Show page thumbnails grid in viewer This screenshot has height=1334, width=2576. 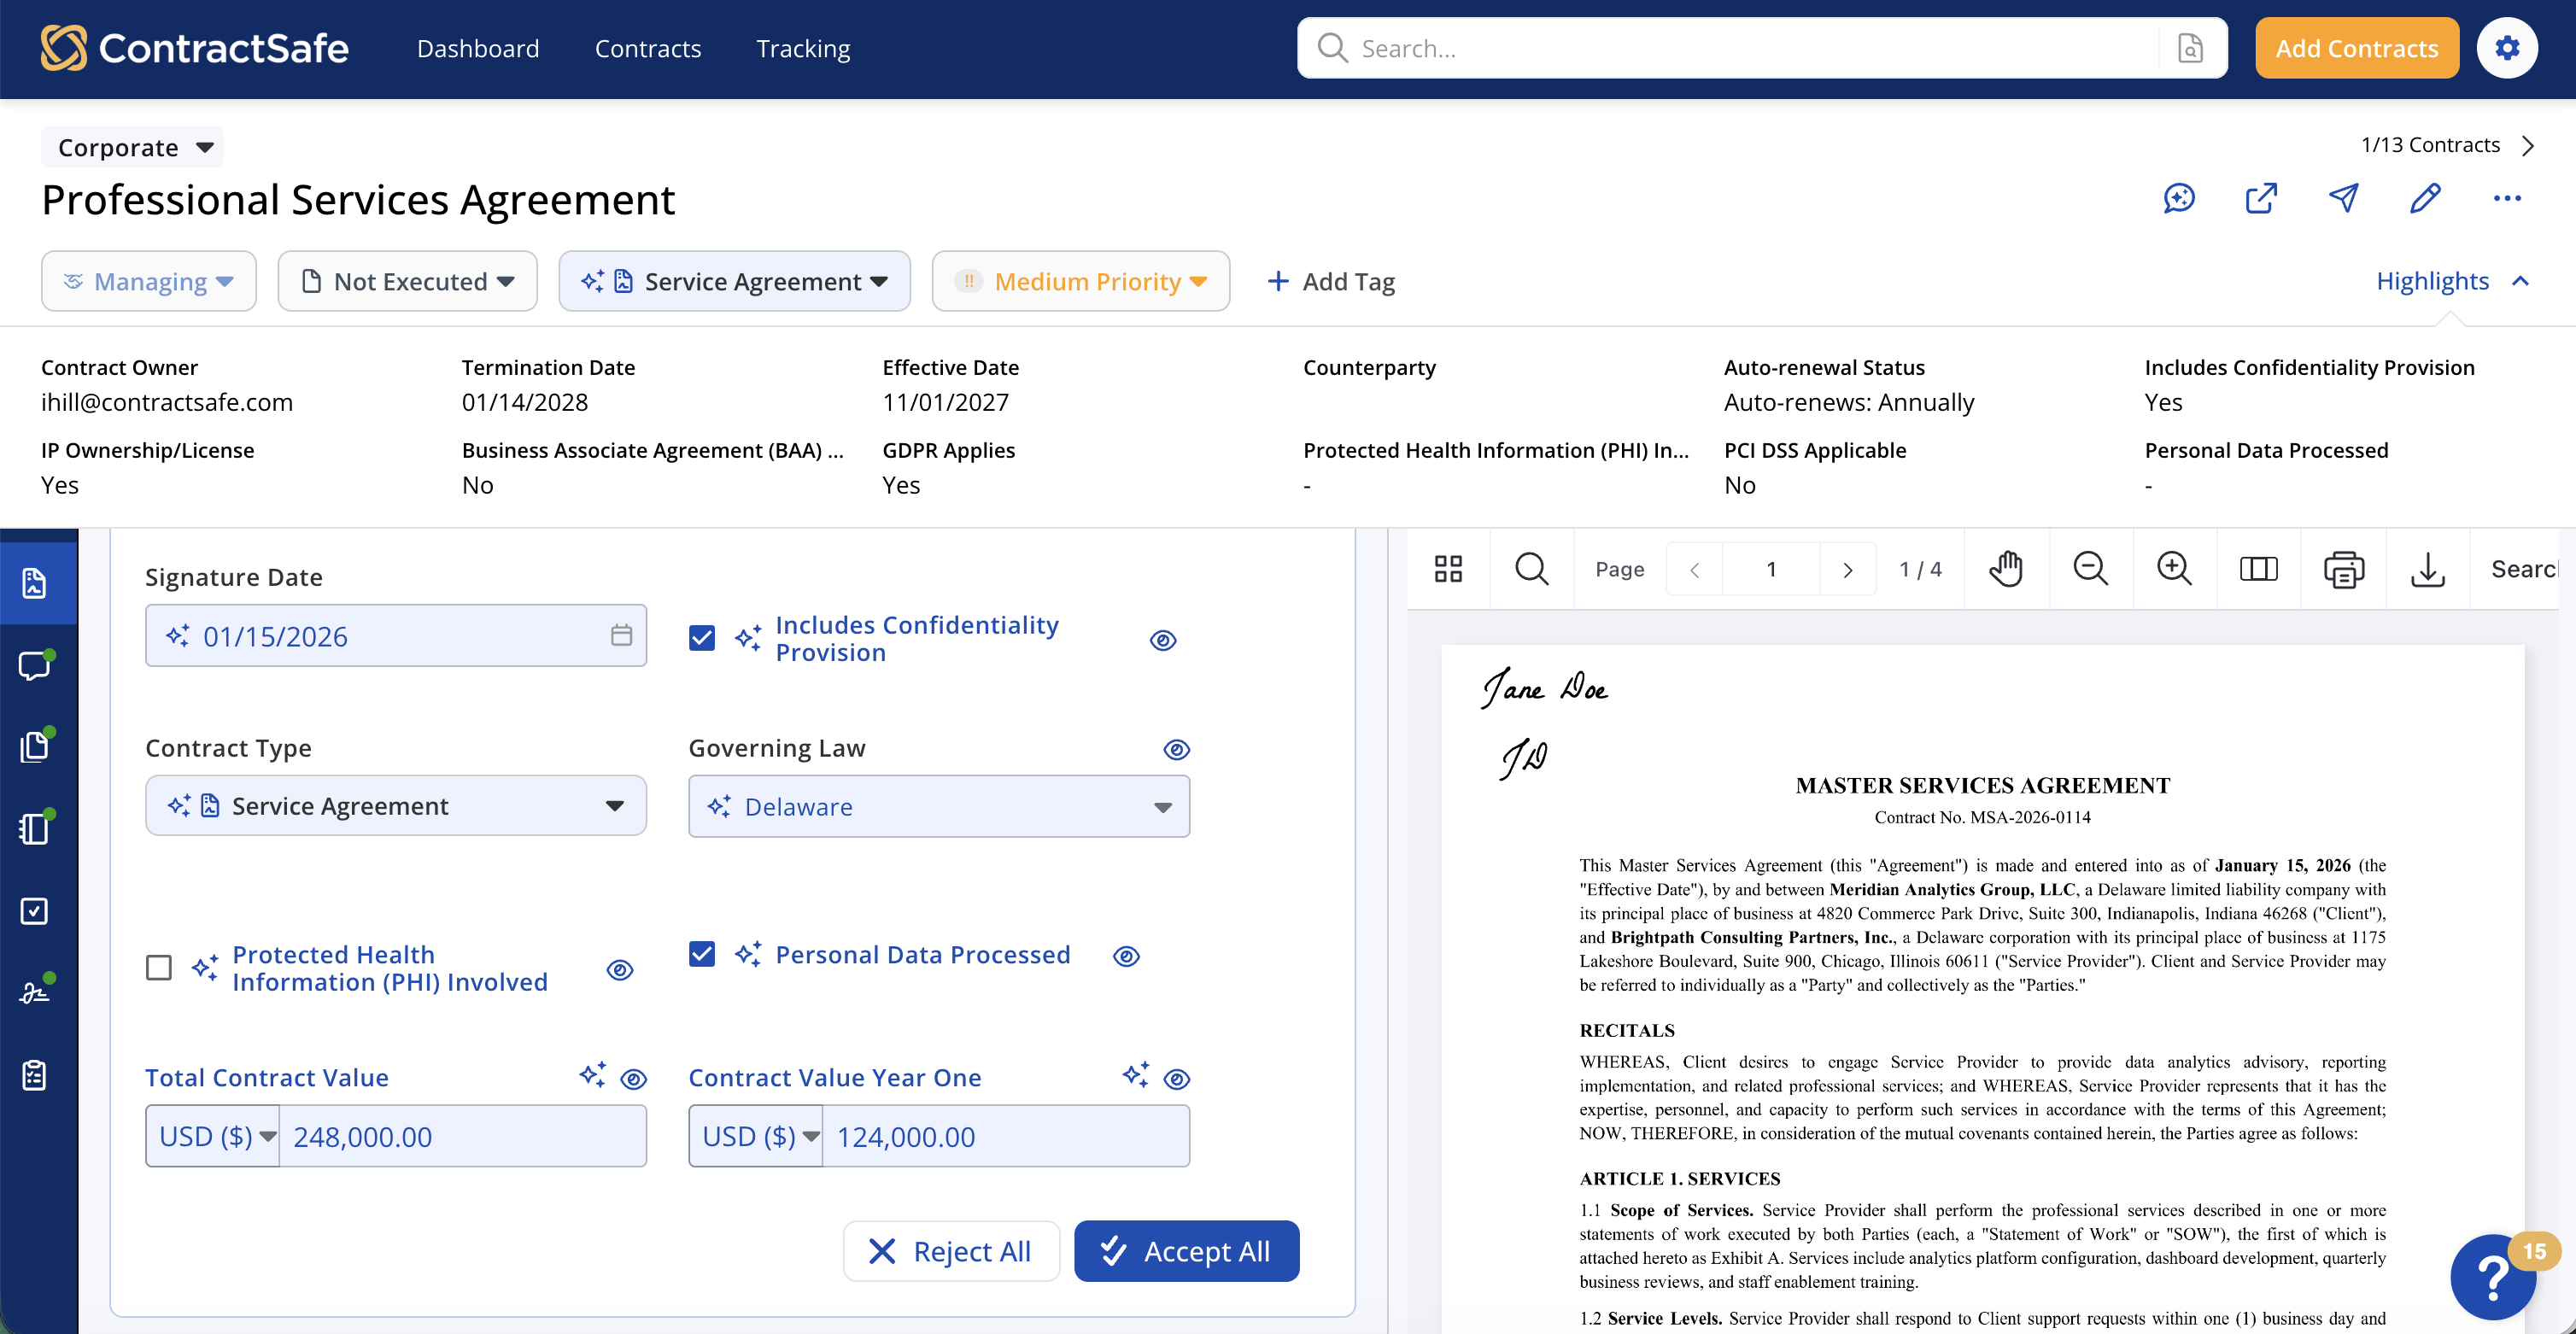1448,569
